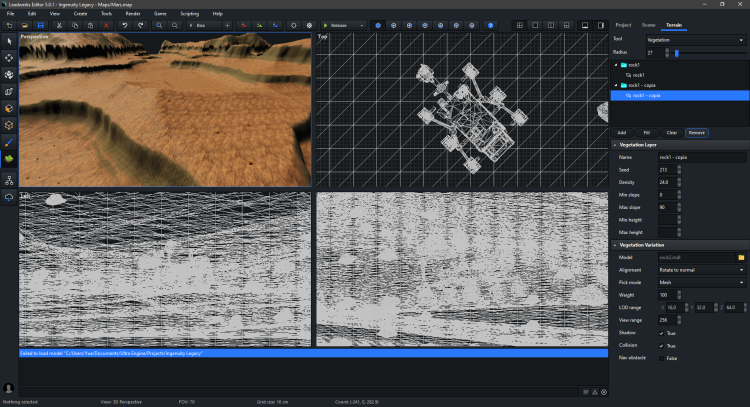
Task: Click the Undo arrow icon
Action: (x=124, y=23)
